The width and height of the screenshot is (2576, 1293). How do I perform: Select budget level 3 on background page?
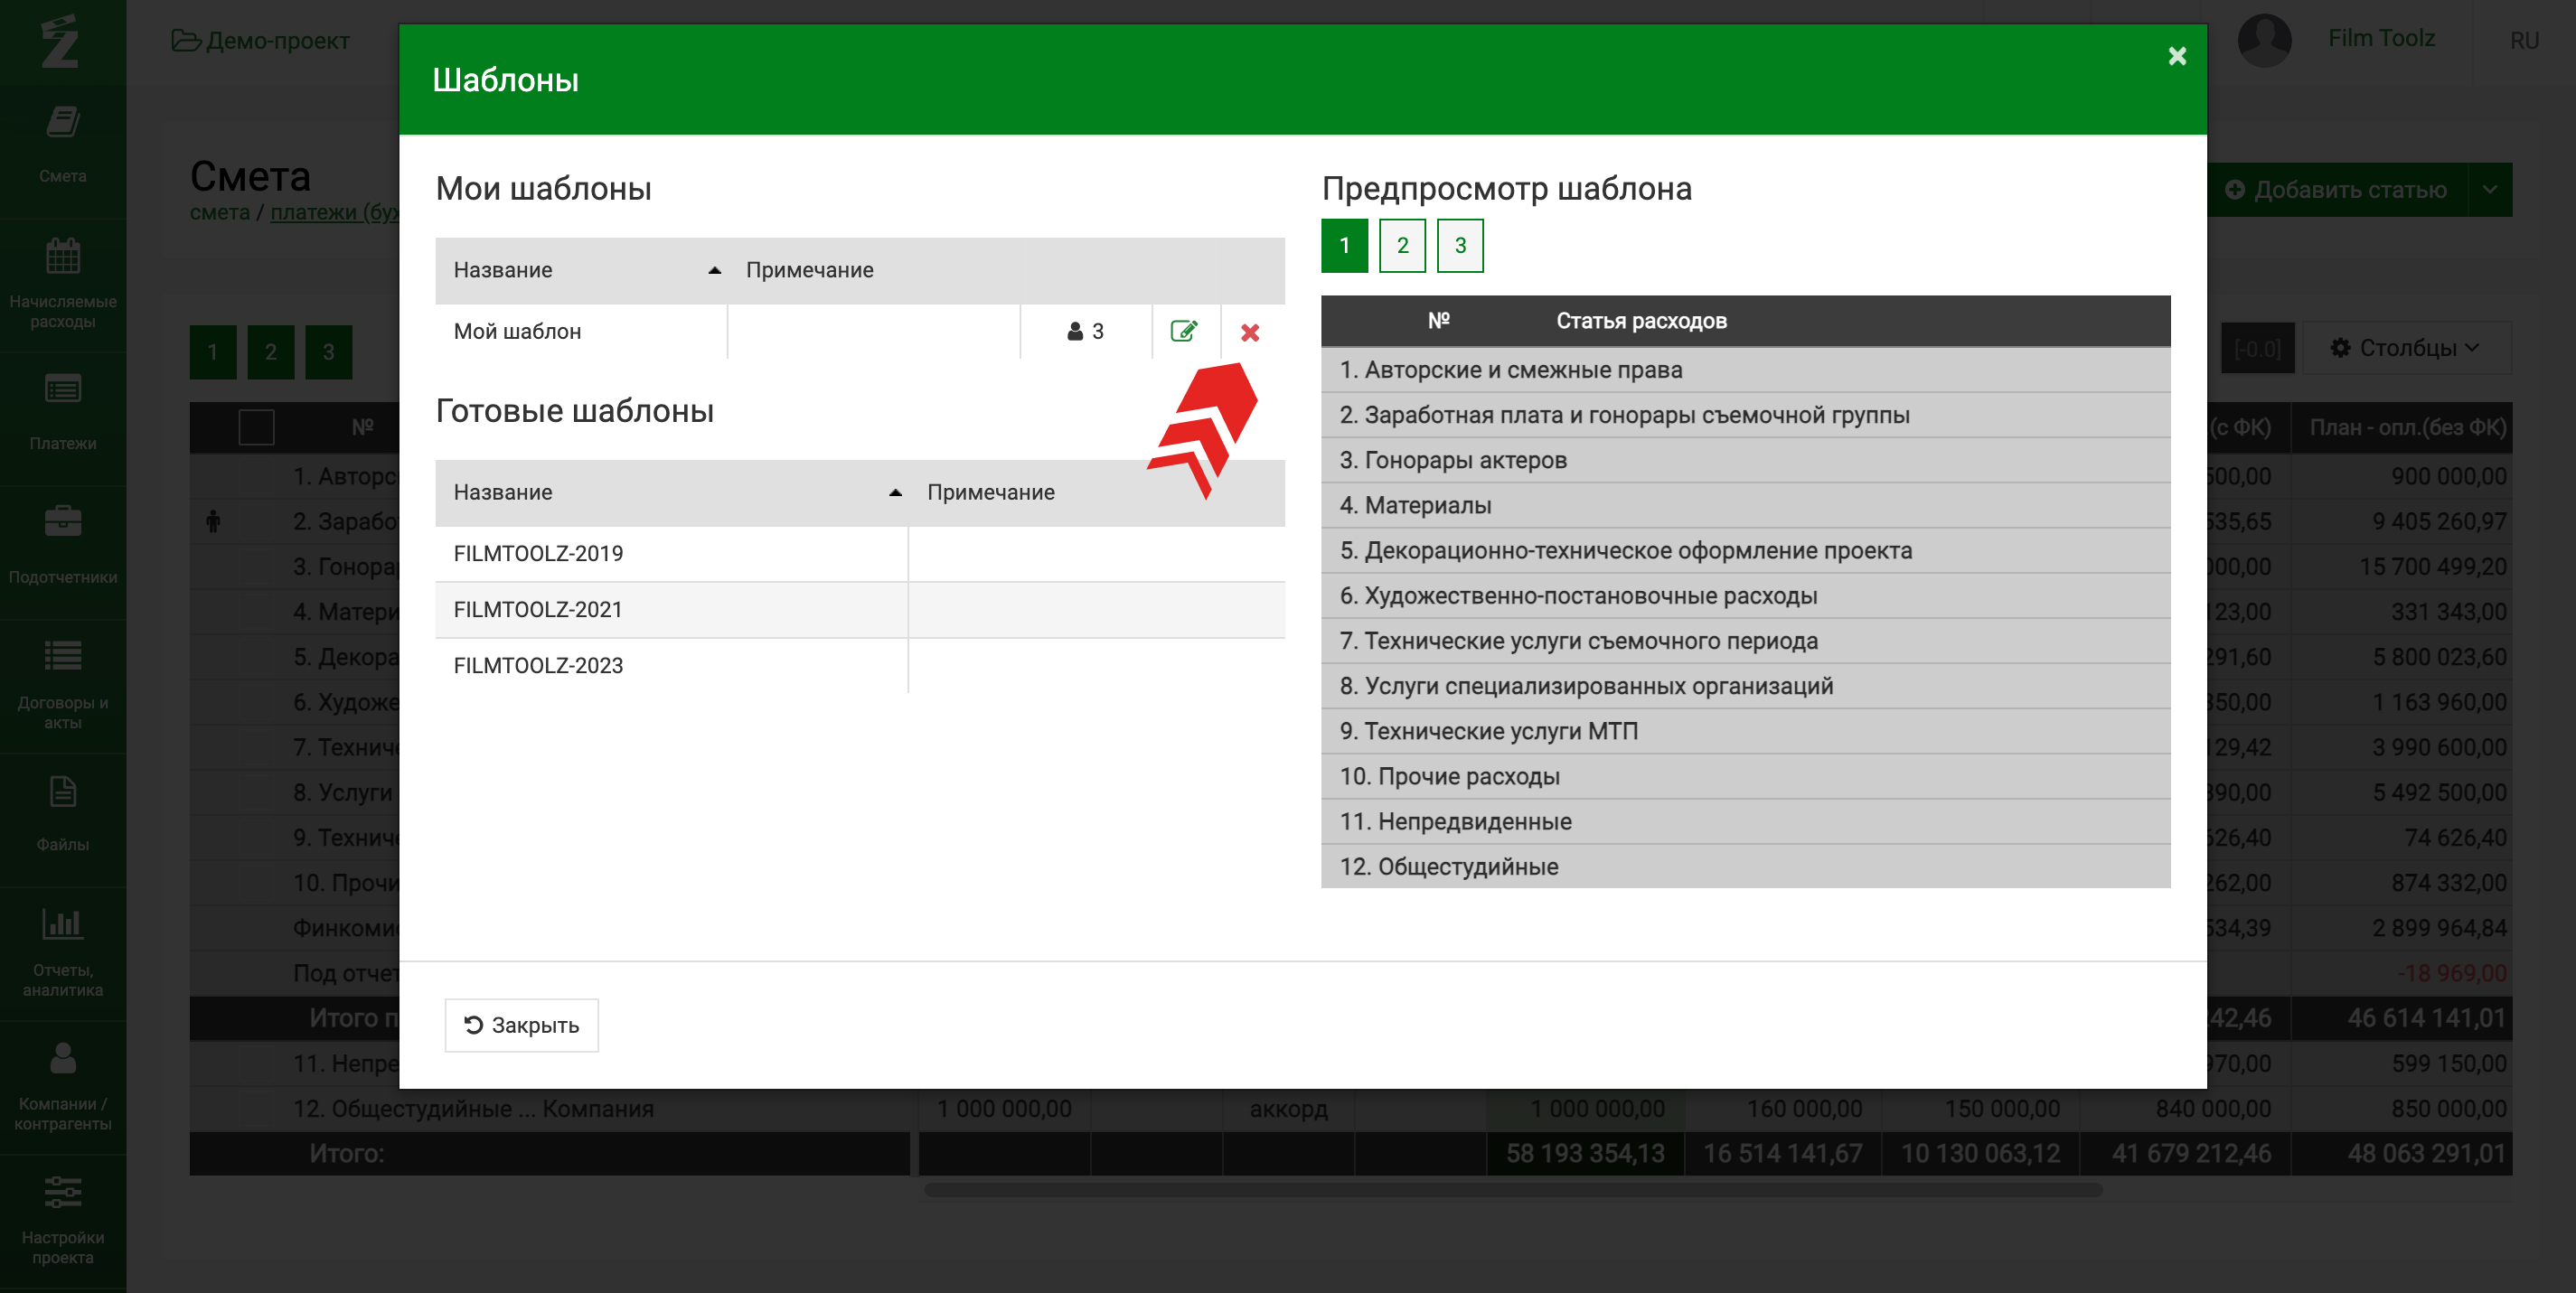click(x=329, y=352)
